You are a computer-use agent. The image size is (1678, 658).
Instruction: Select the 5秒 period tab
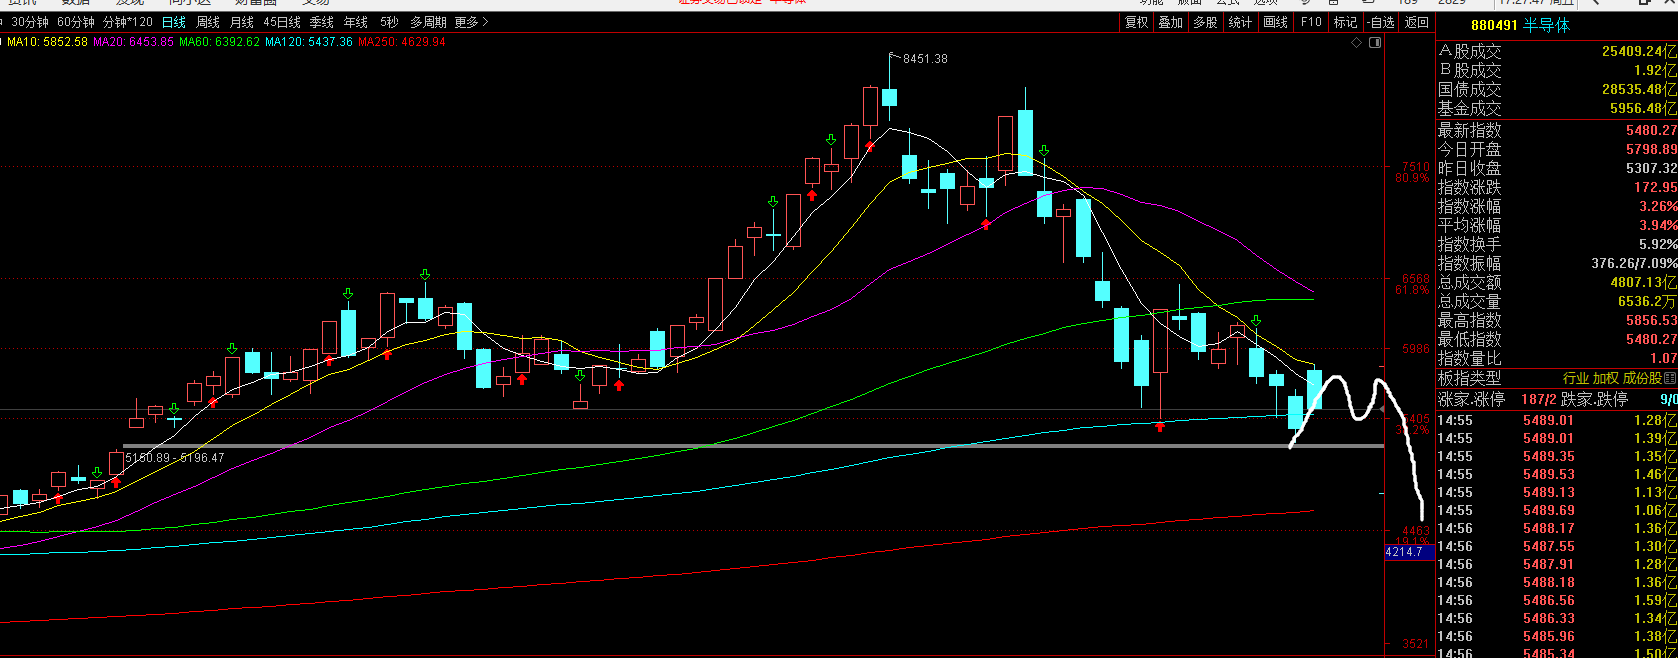pos(389,22)
